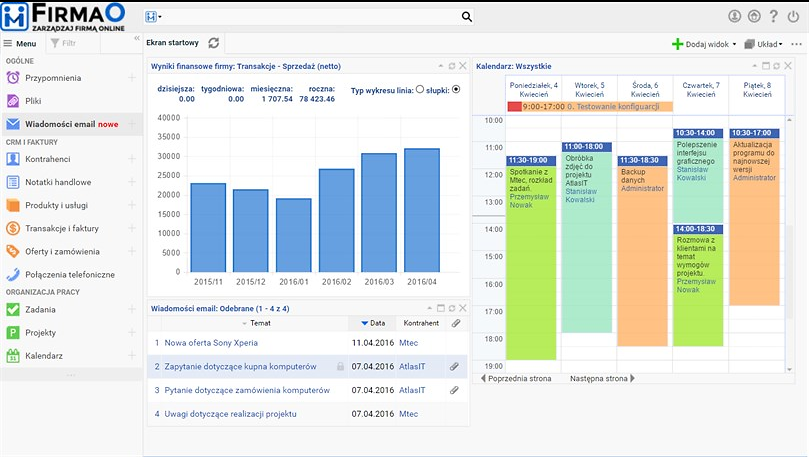Click the Przypomnienia alarm clock icon

[13, 78]
